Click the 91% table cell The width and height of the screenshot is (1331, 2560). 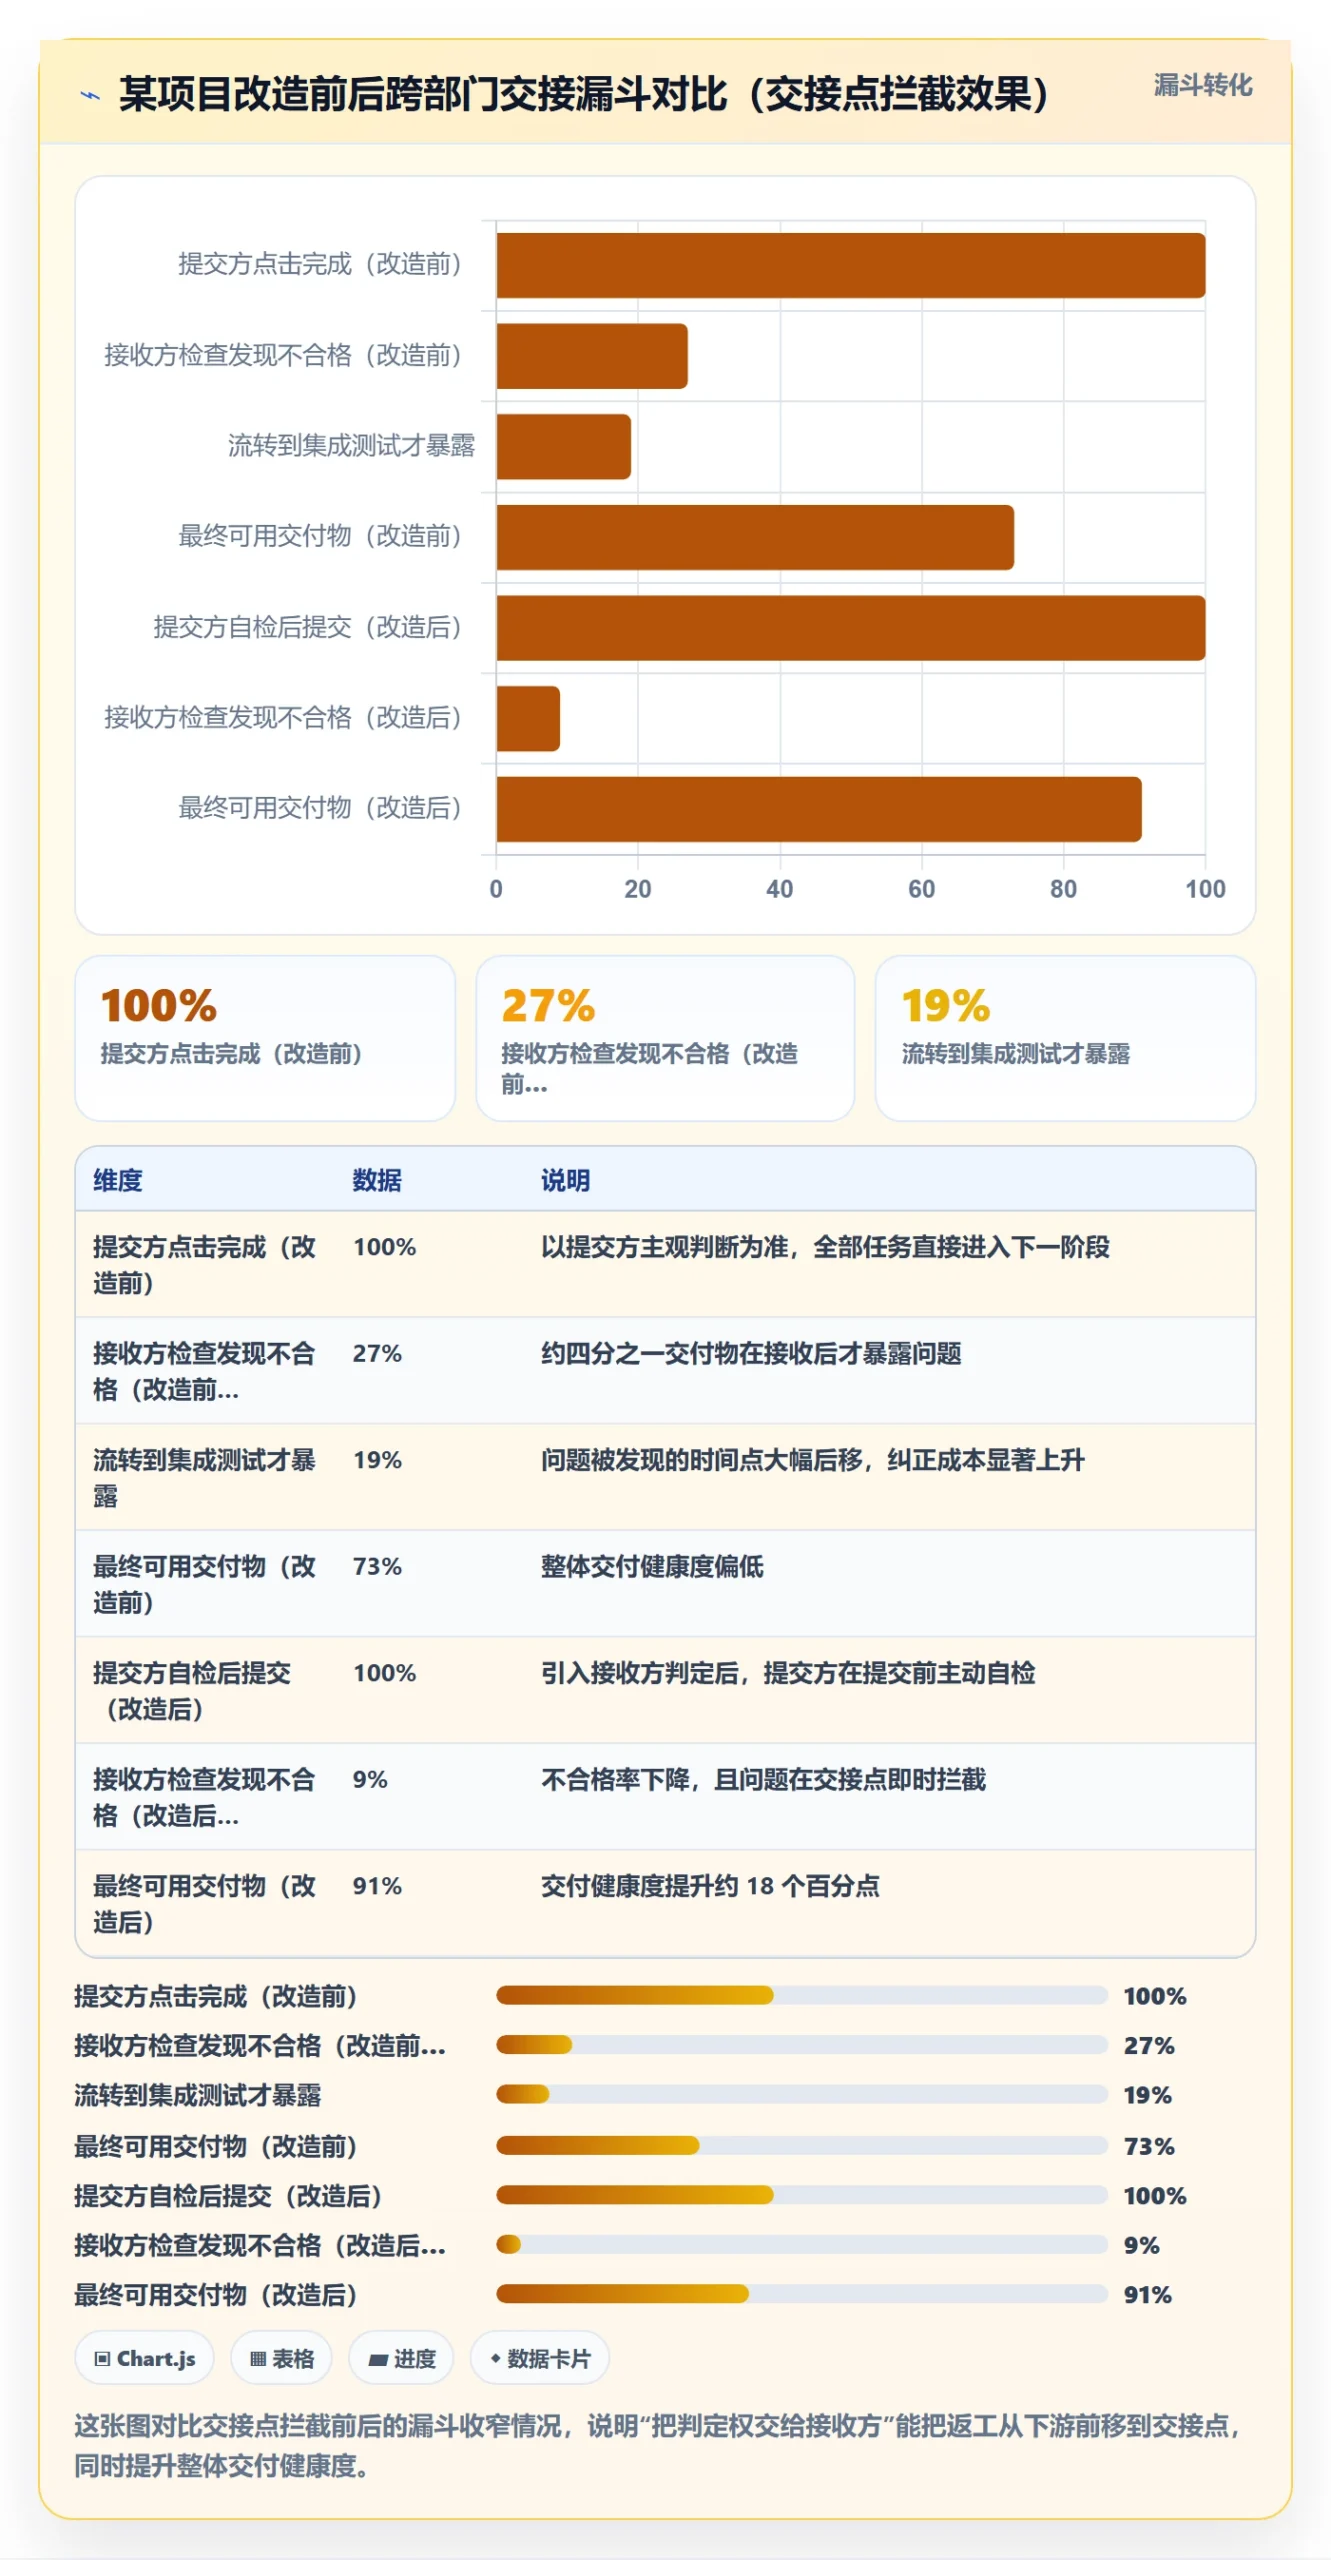click(x=377, y=1886)
